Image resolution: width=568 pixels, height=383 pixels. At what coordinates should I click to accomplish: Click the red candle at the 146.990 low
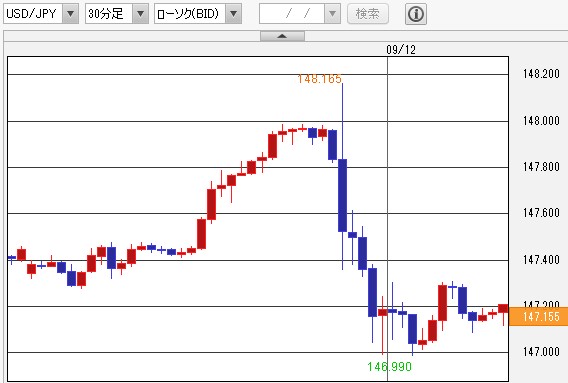(383, 312)
